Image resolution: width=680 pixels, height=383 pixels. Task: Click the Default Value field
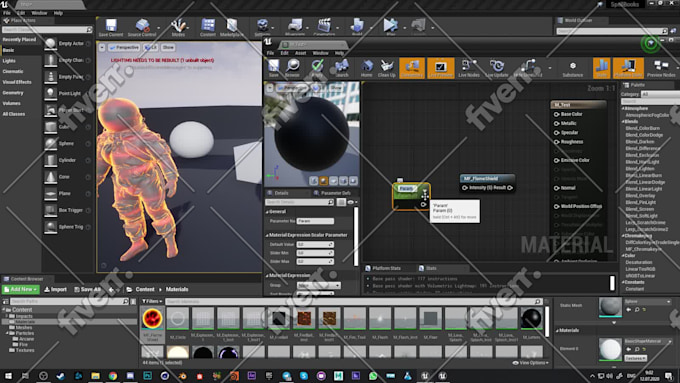point(315,244)
